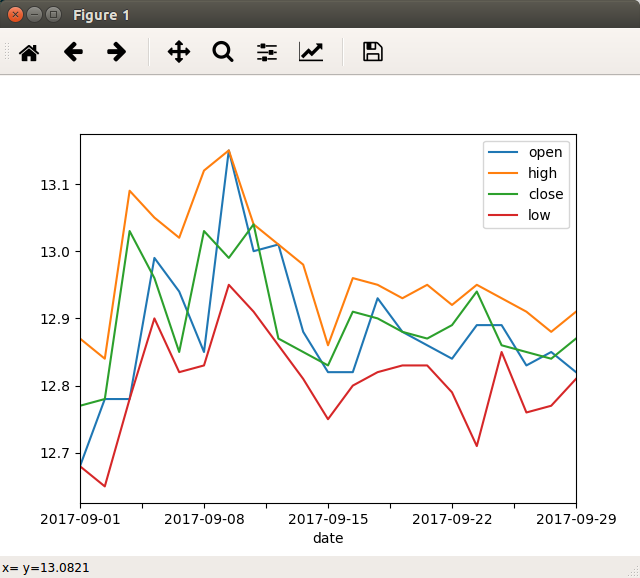Activate the Zoom to rectangle tool
The height and width of the screenshot is (578, 640).
click(x=223, y=52)
